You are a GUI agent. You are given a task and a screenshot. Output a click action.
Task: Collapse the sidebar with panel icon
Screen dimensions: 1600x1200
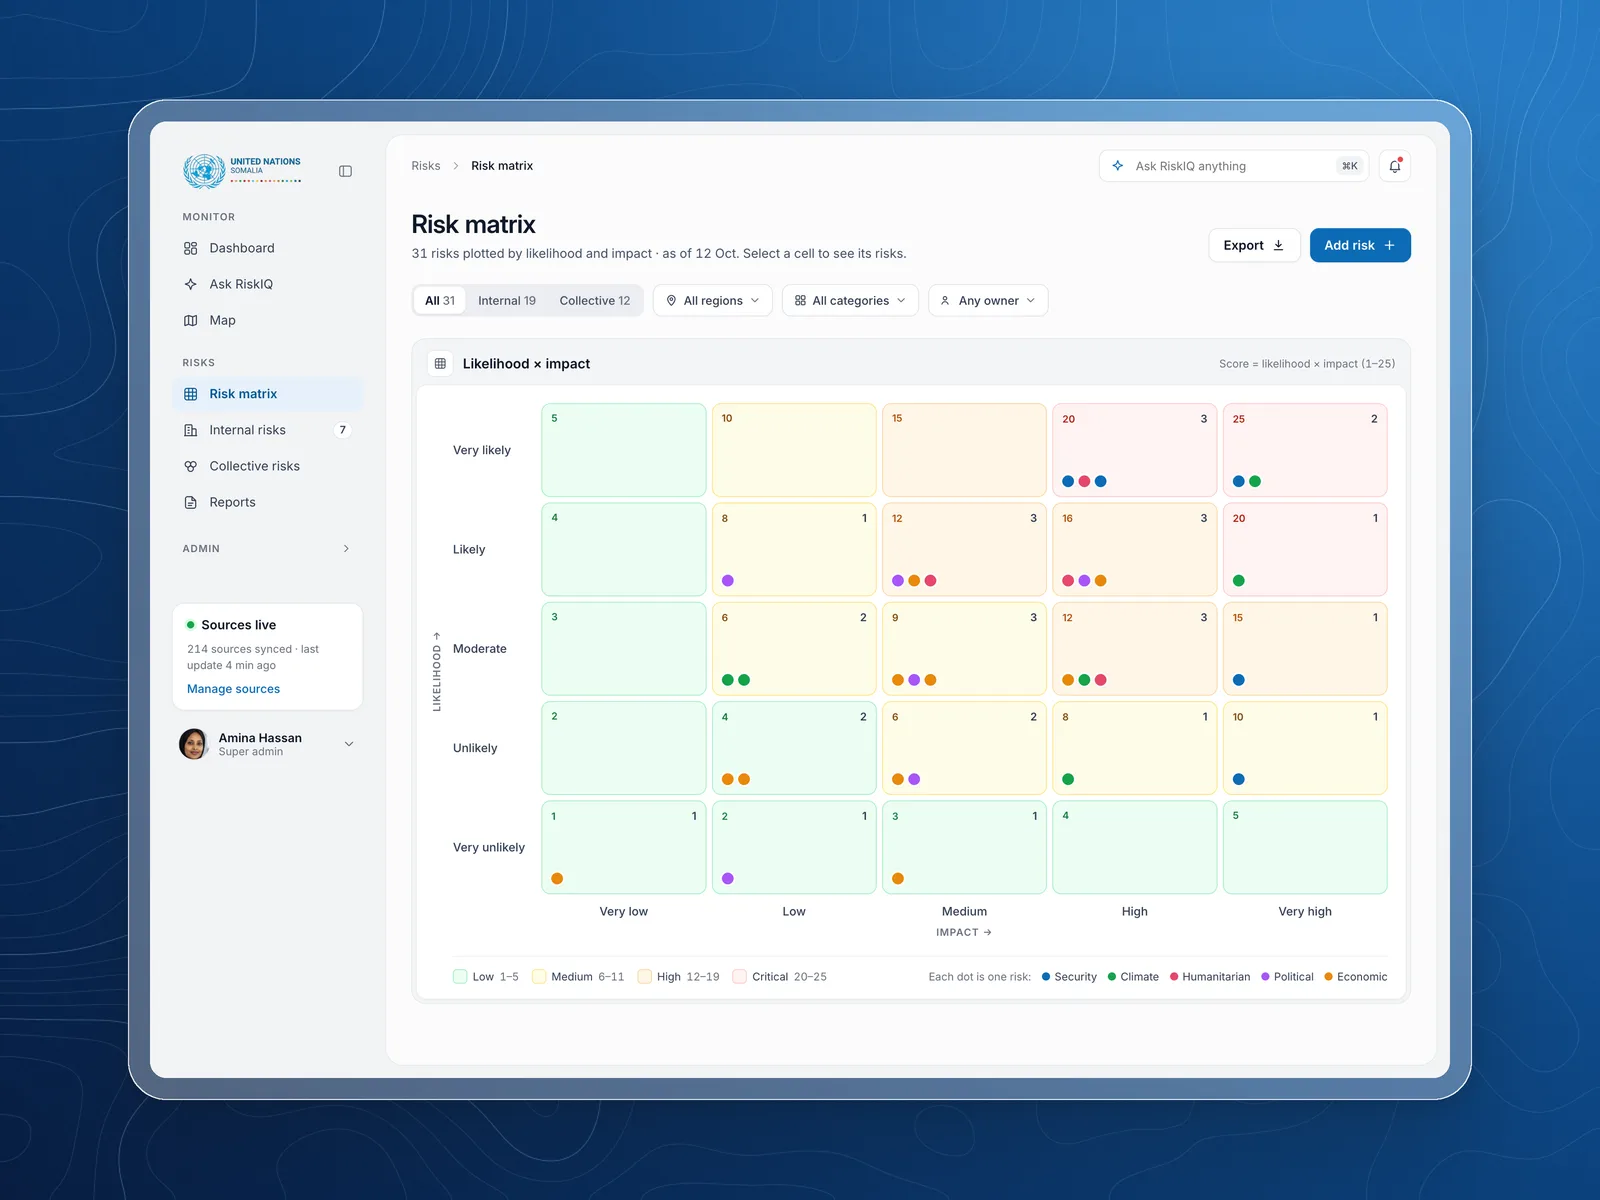pyautogui.click(x=345, y=171)
